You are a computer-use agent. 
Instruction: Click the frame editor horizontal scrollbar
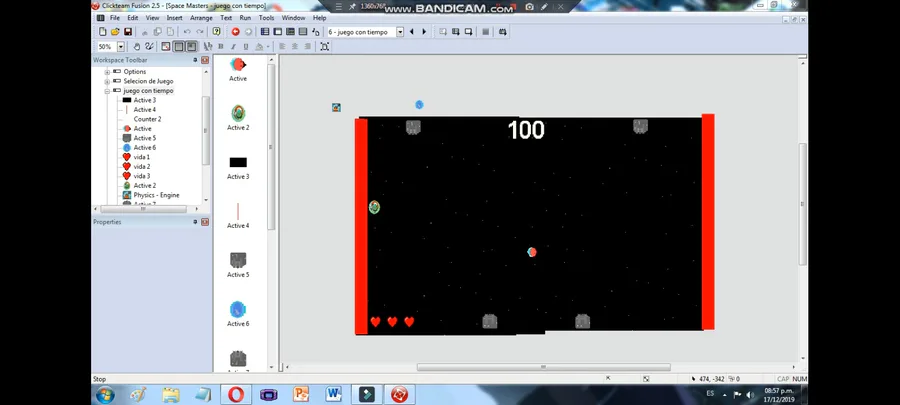click(x=543, y=367)
